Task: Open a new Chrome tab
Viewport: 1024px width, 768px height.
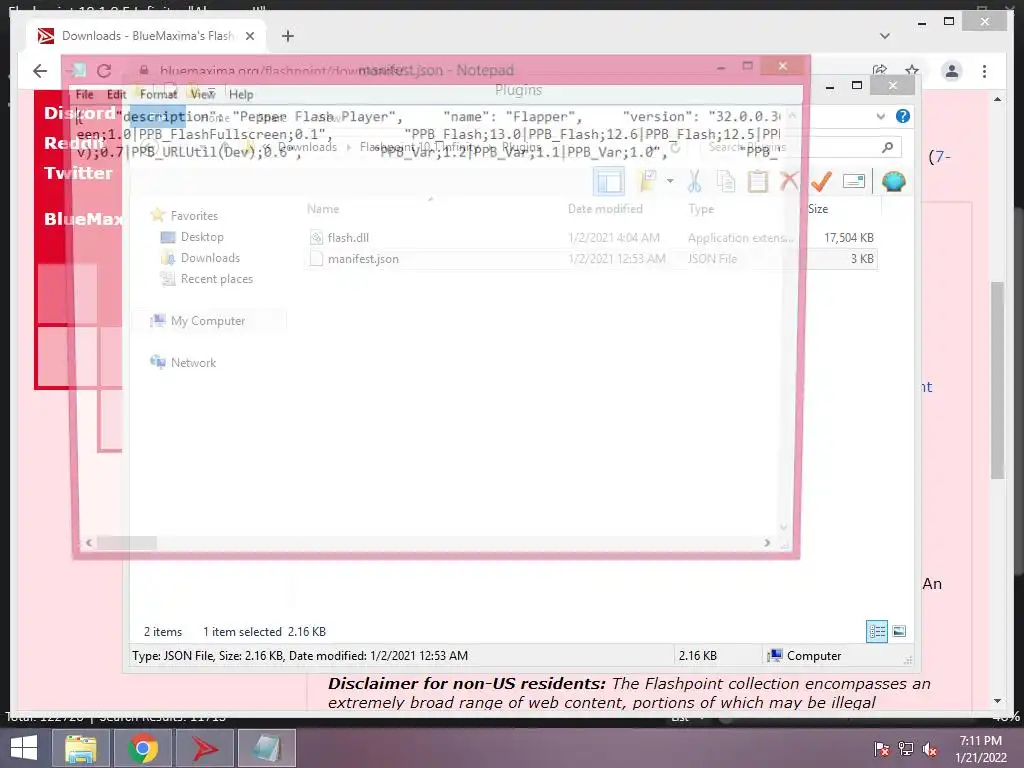Action: 287,36
